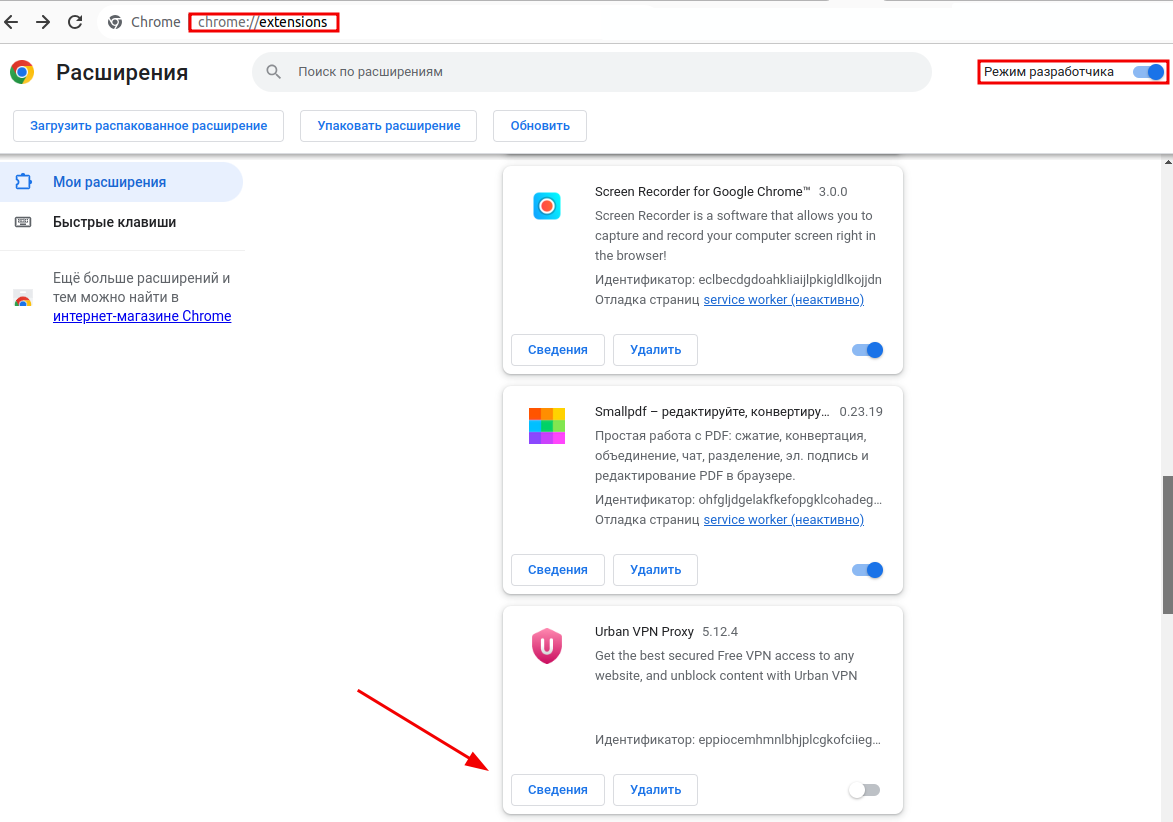Click the puzzle icon beside Мои расширения
This screenshot has height=822, width=1173.
tap(23, 182)
